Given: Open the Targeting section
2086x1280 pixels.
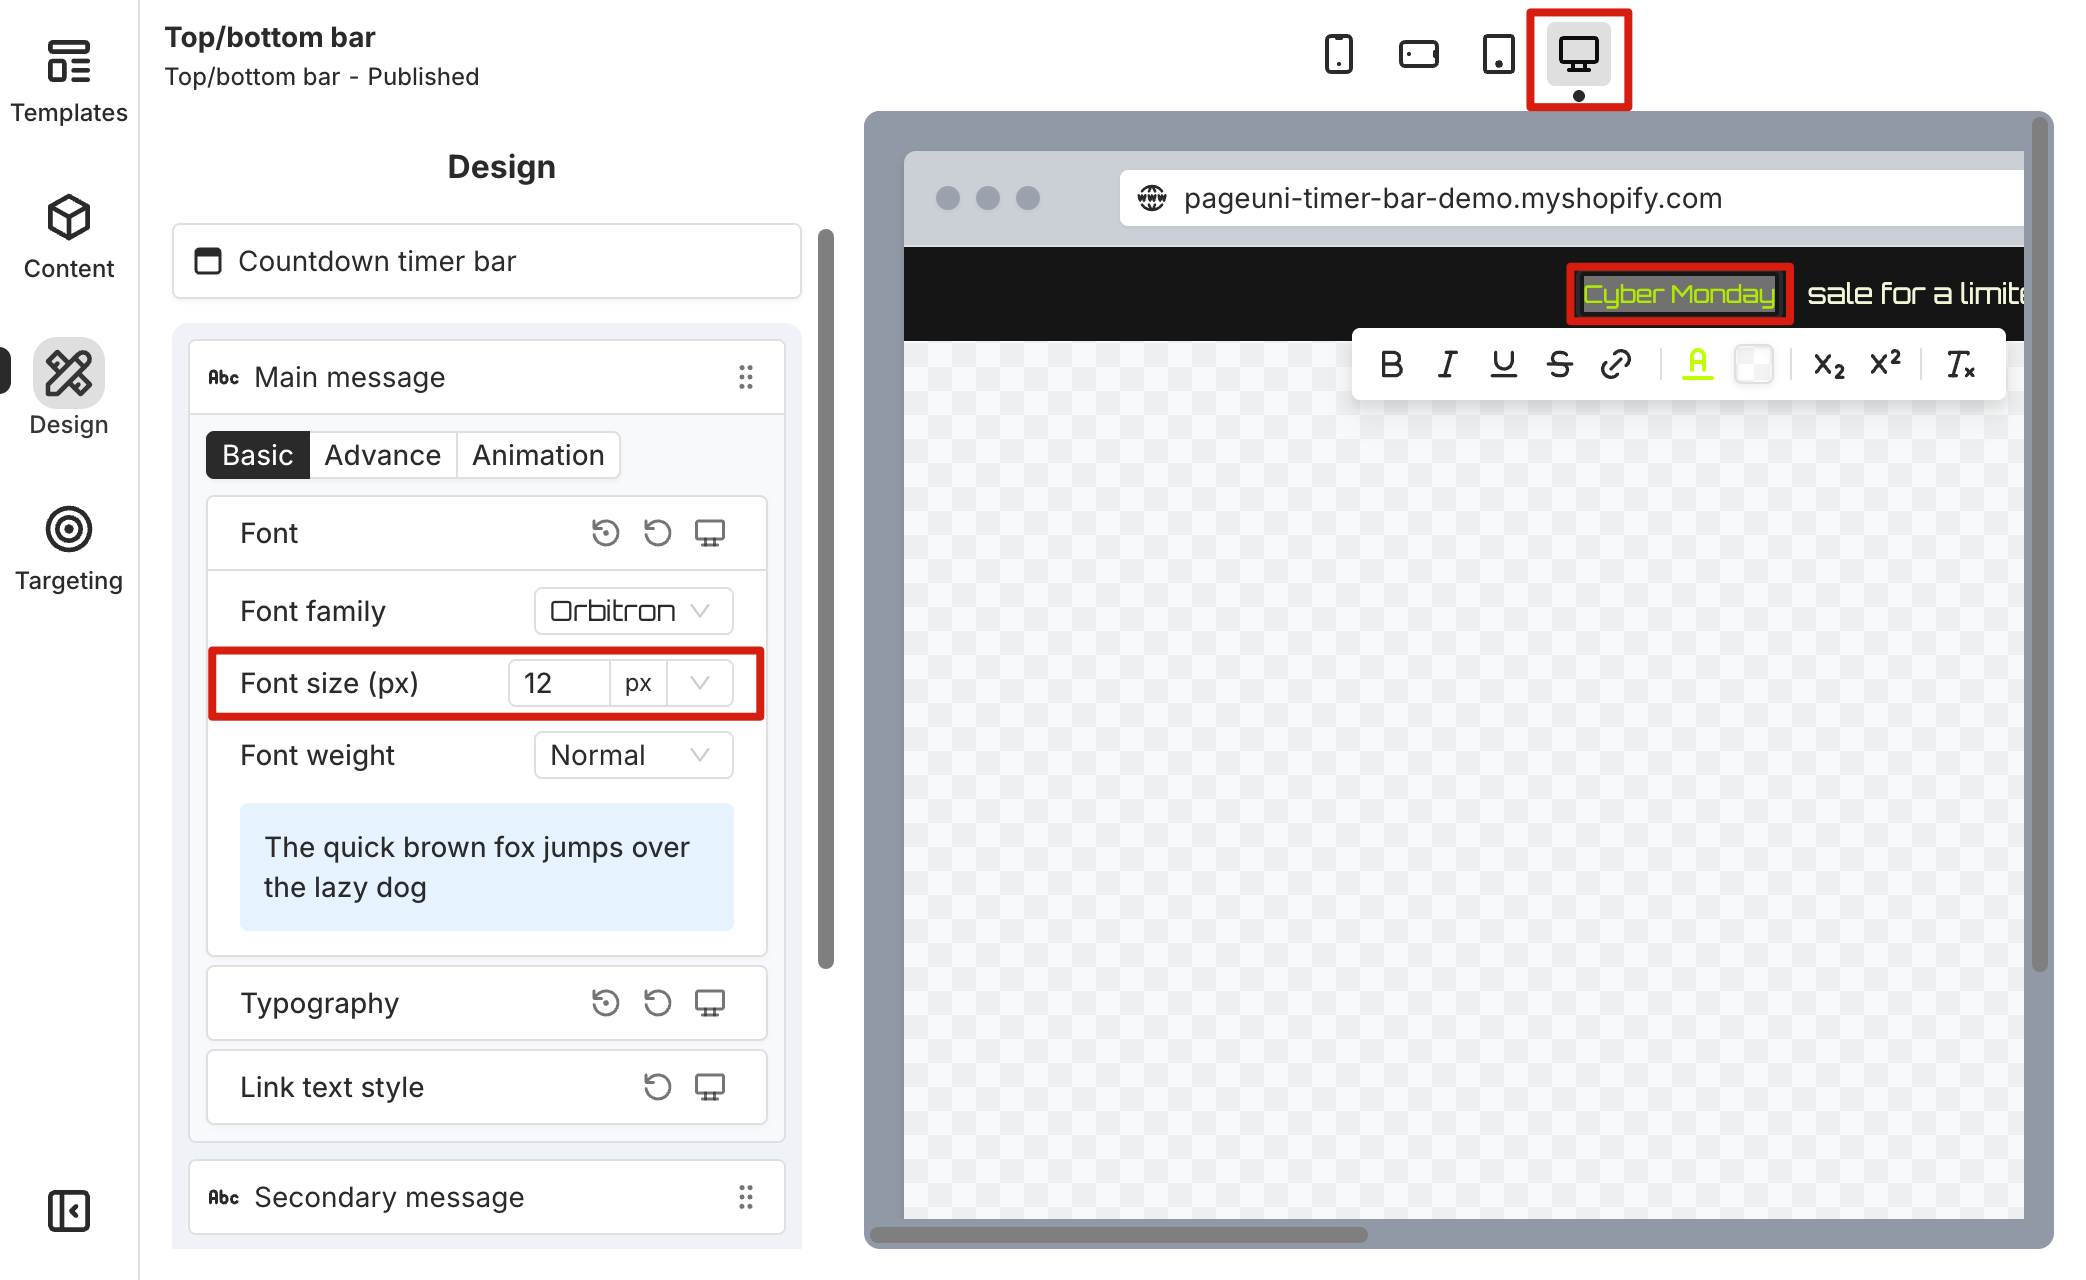Looking at the screenshot, I should 69,550.
